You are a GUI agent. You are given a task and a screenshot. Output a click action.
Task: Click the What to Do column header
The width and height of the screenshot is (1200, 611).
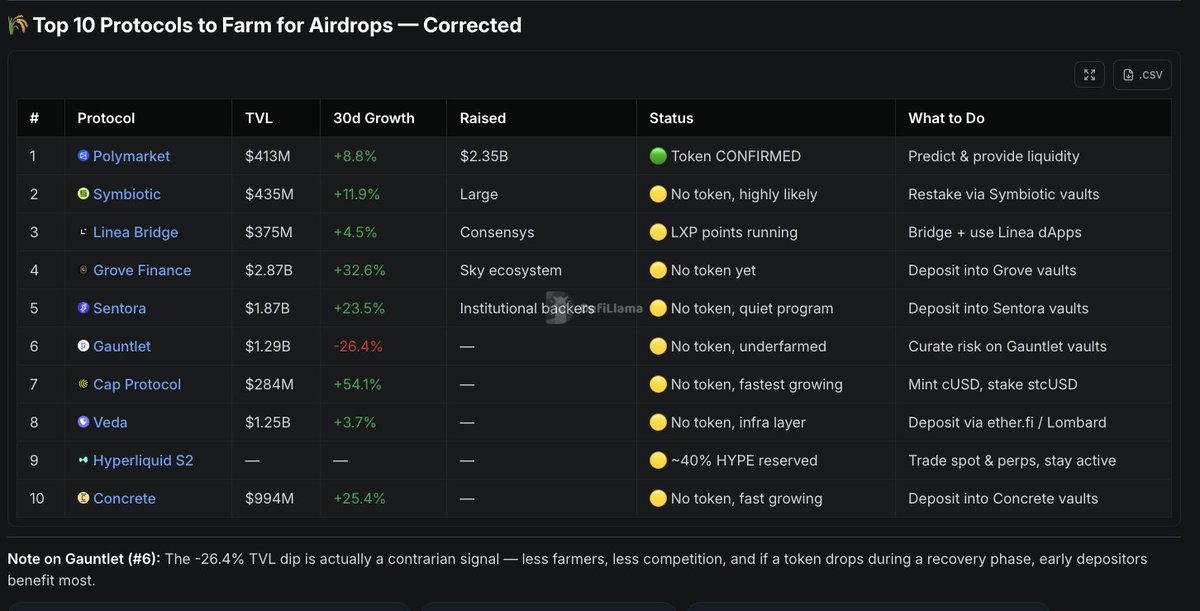click(946, 118)
